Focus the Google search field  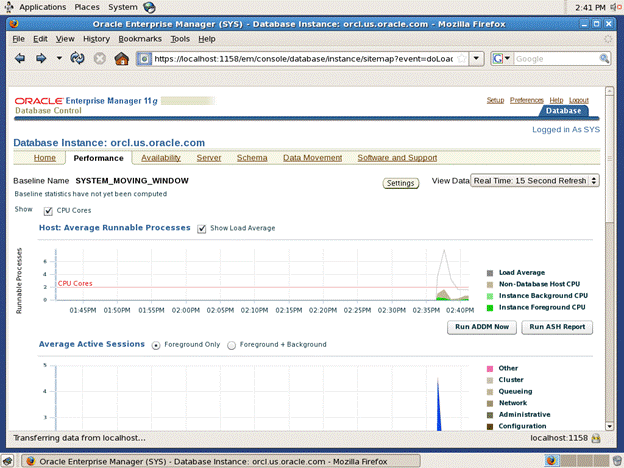(556, 59)
